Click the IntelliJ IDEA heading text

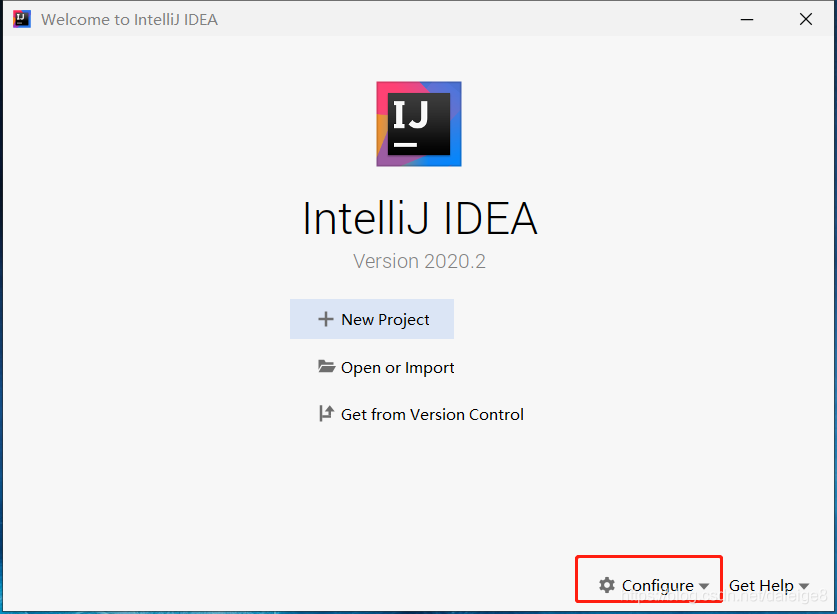pos(418,218)
